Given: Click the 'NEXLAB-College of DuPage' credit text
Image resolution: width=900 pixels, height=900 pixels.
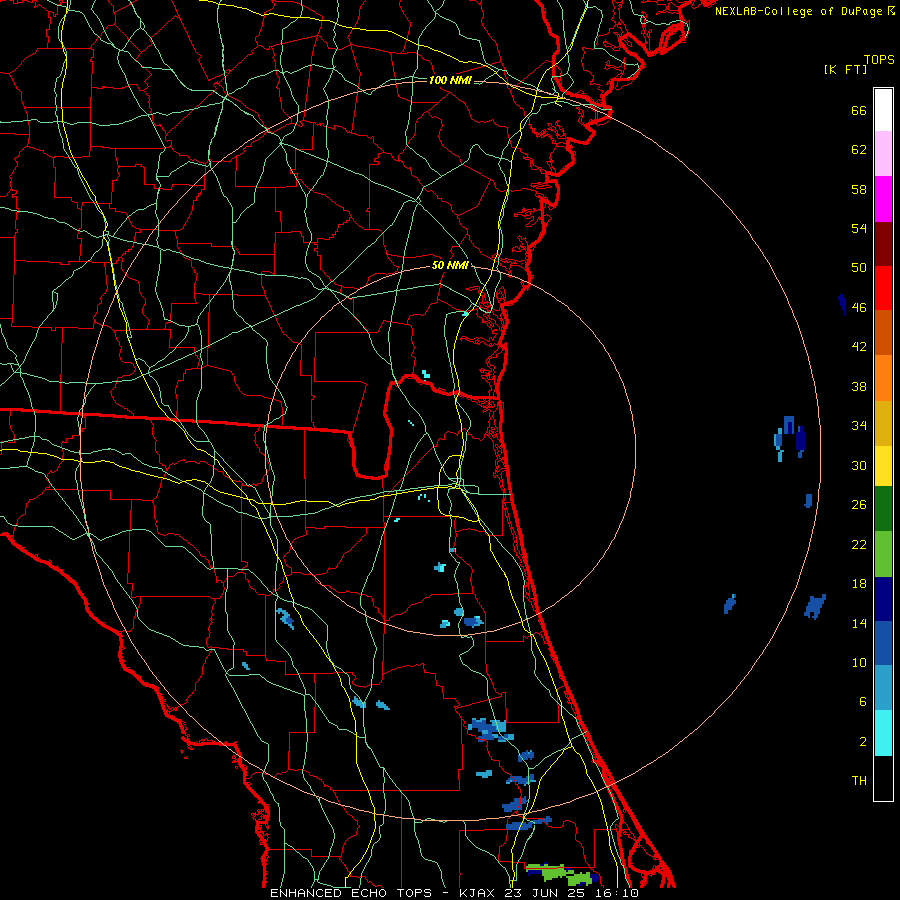Looking at the screenshot, I should coord(799,11).
